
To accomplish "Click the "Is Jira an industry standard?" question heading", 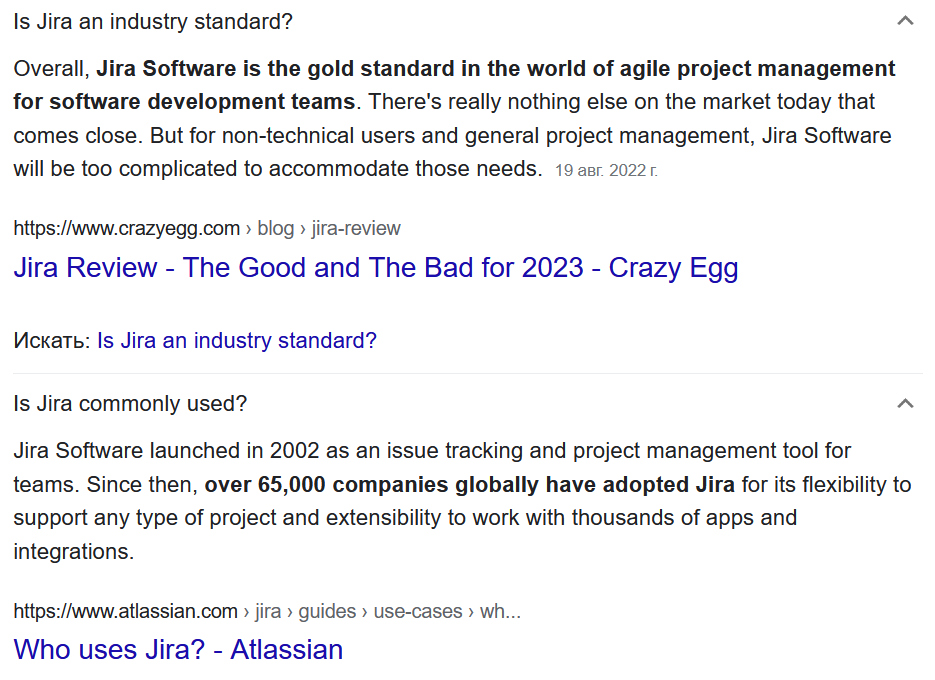I will coord(153,22).
